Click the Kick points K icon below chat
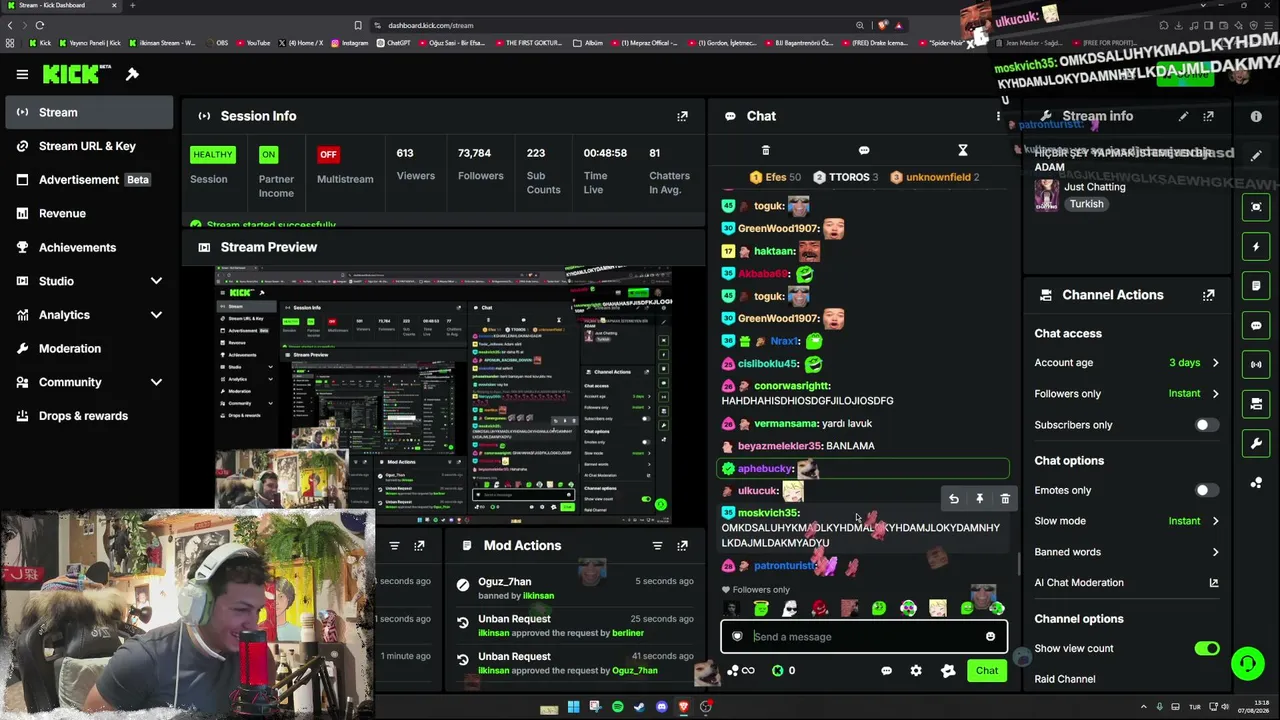This screenshot has height=720, width=1280. 777,671
